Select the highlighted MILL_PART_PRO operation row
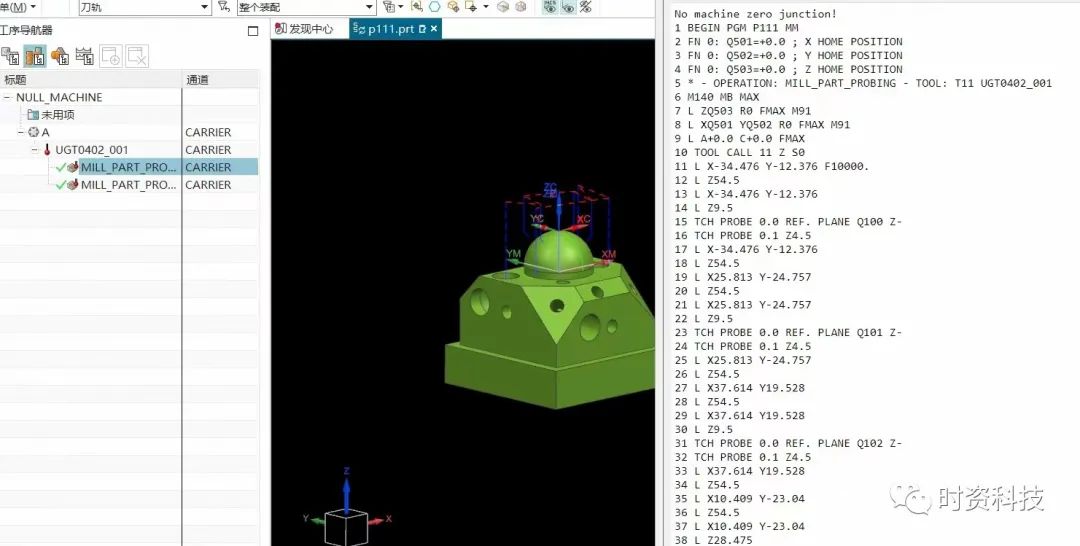 click(x=129, y=167)
